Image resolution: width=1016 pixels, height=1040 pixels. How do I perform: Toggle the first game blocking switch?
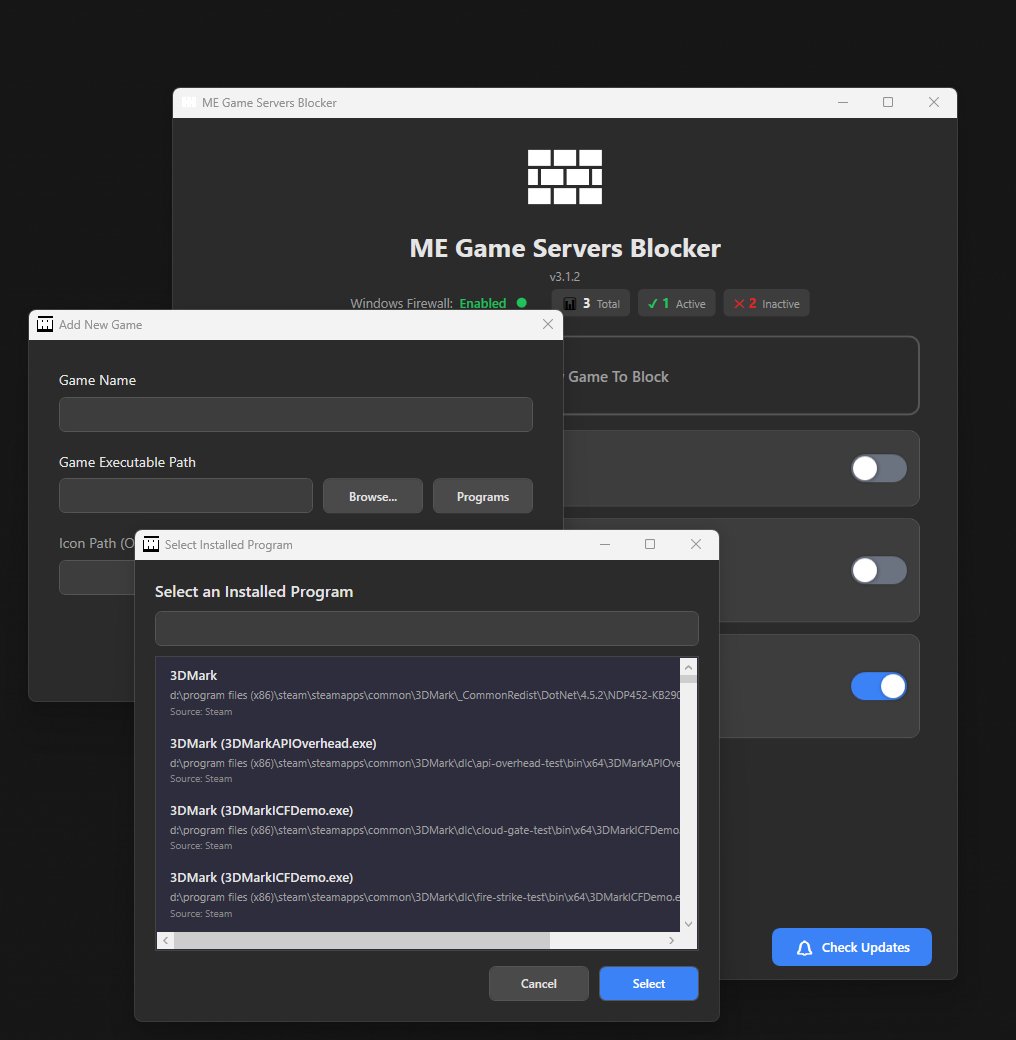[879, 468]
